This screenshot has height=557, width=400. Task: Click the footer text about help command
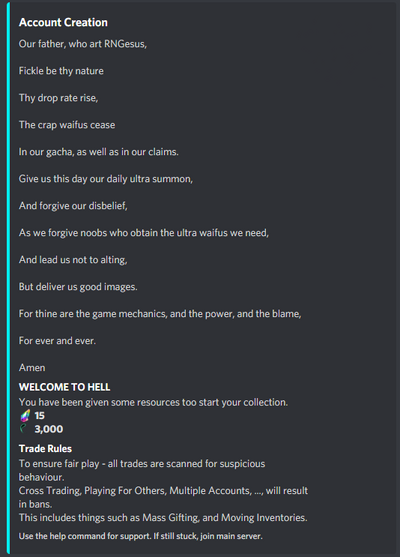coord(141,536)
